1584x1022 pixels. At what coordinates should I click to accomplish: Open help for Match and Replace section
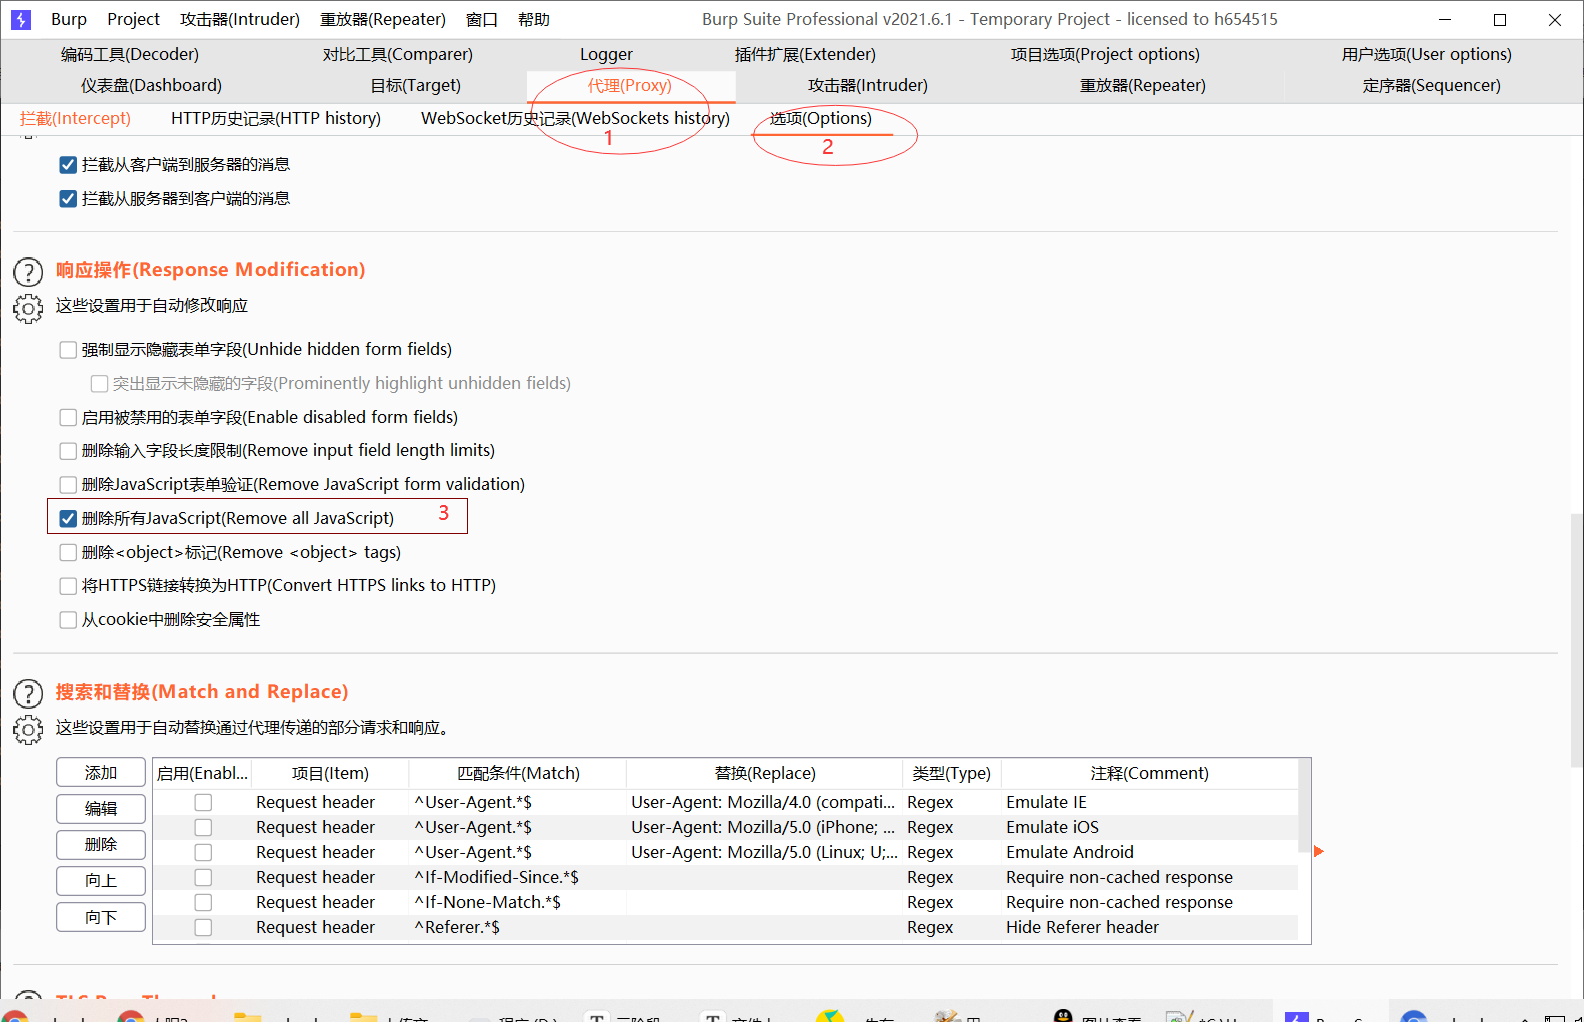[28, 694]
